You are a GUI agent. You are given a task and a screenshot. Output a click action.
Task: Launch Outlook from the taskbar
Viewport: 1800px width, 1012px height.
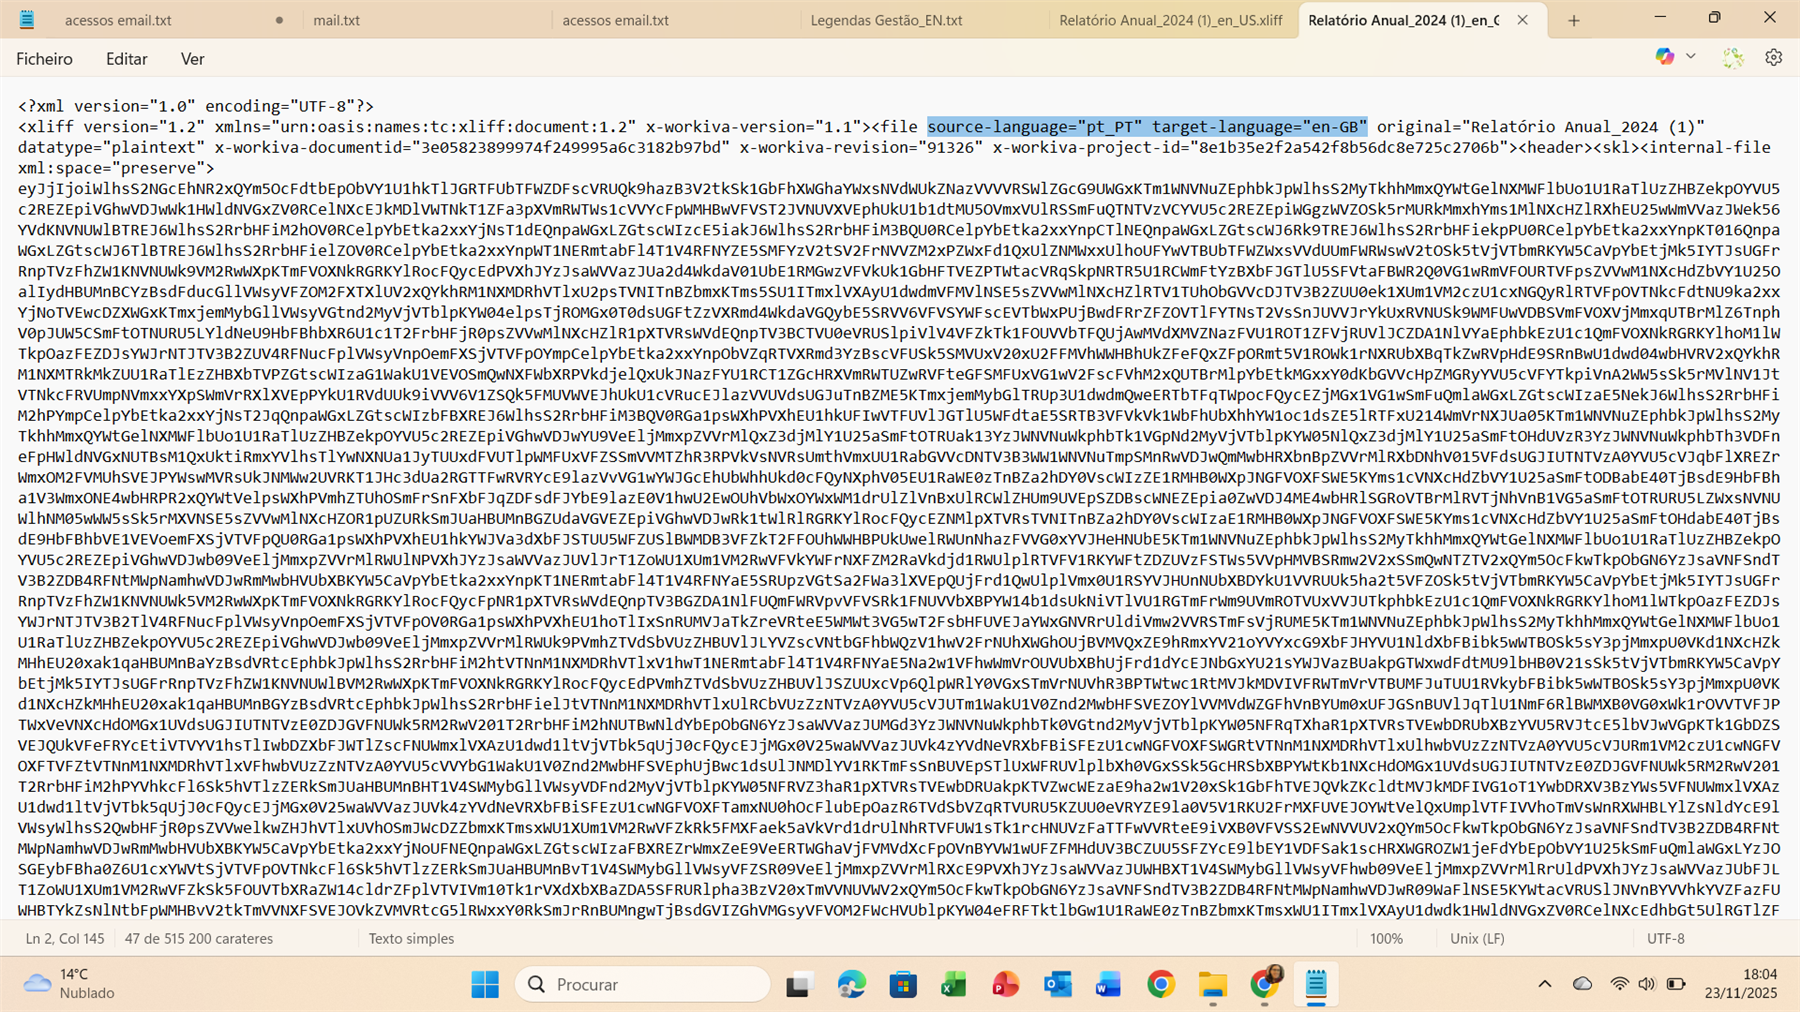1056,984
